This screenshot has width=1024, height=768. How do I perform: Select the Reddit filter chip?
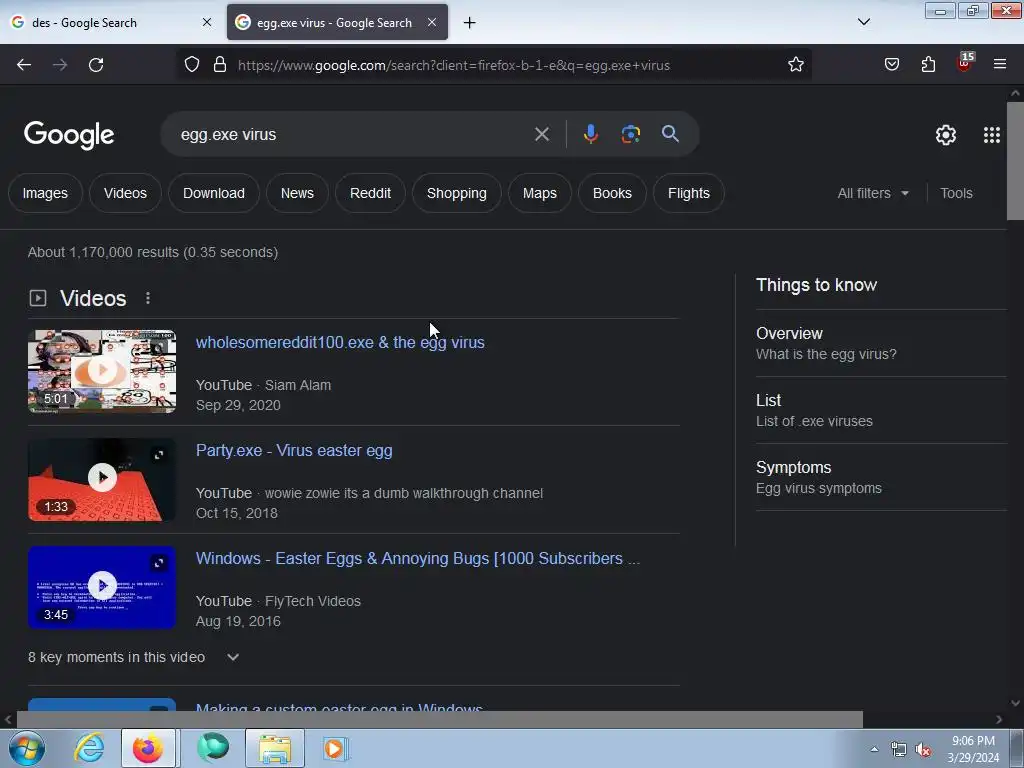coord(370,193)
